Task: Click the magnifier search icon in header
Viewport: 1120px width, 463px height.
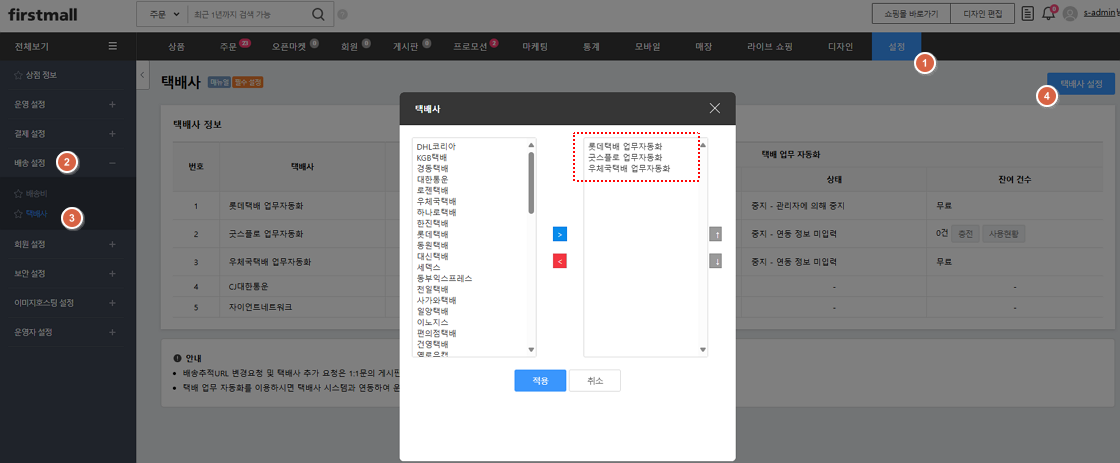Action: [318, 14]
